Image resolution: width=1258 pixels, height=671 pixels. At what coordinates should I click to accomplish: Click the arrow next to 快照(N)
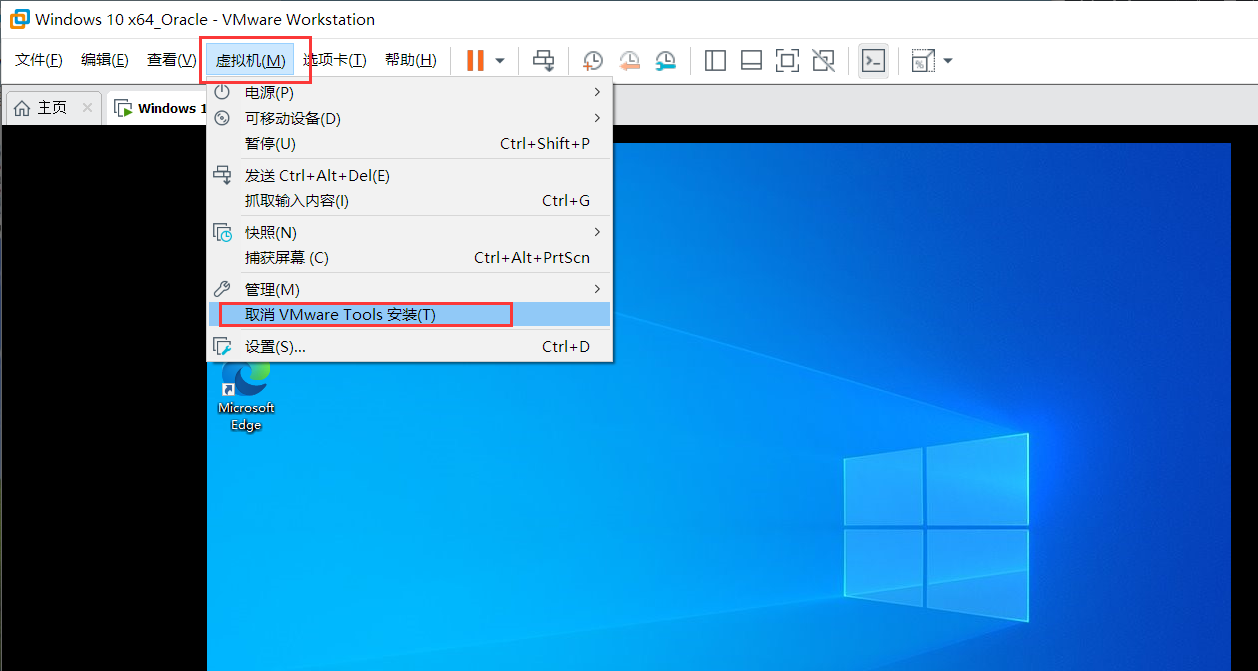click(598, 232)
